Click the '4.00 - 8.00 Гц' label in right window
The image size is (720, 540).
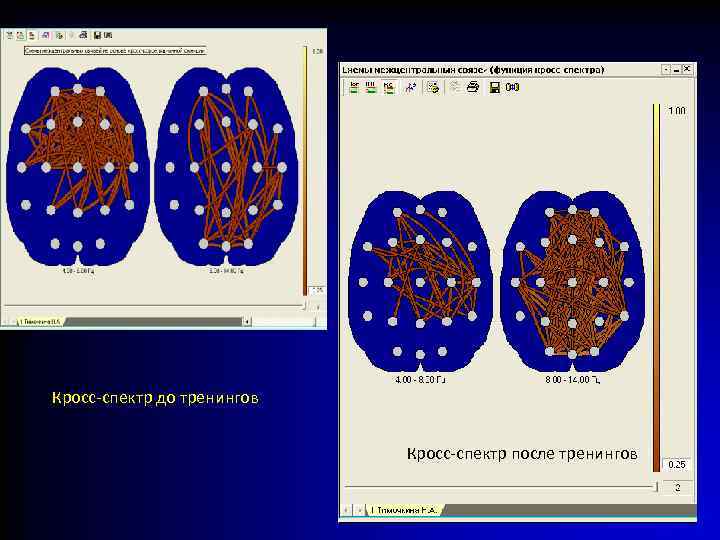(420, 380)
